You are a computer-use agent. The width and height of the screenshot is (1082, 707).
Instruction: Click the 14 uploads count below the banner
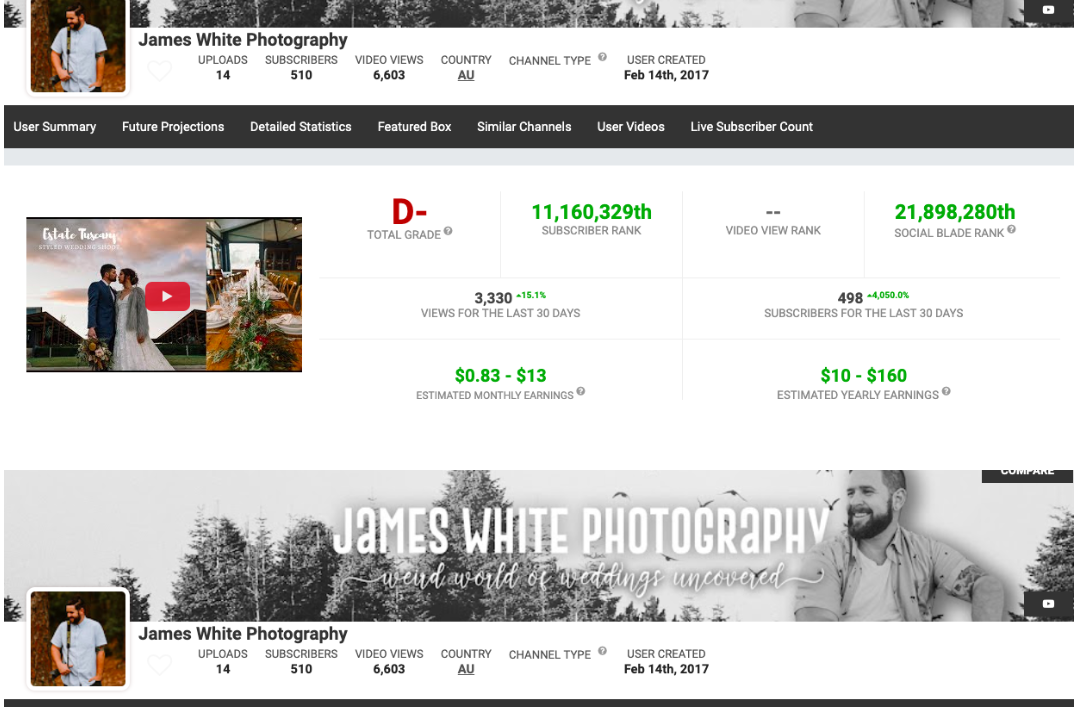(223, 669)
